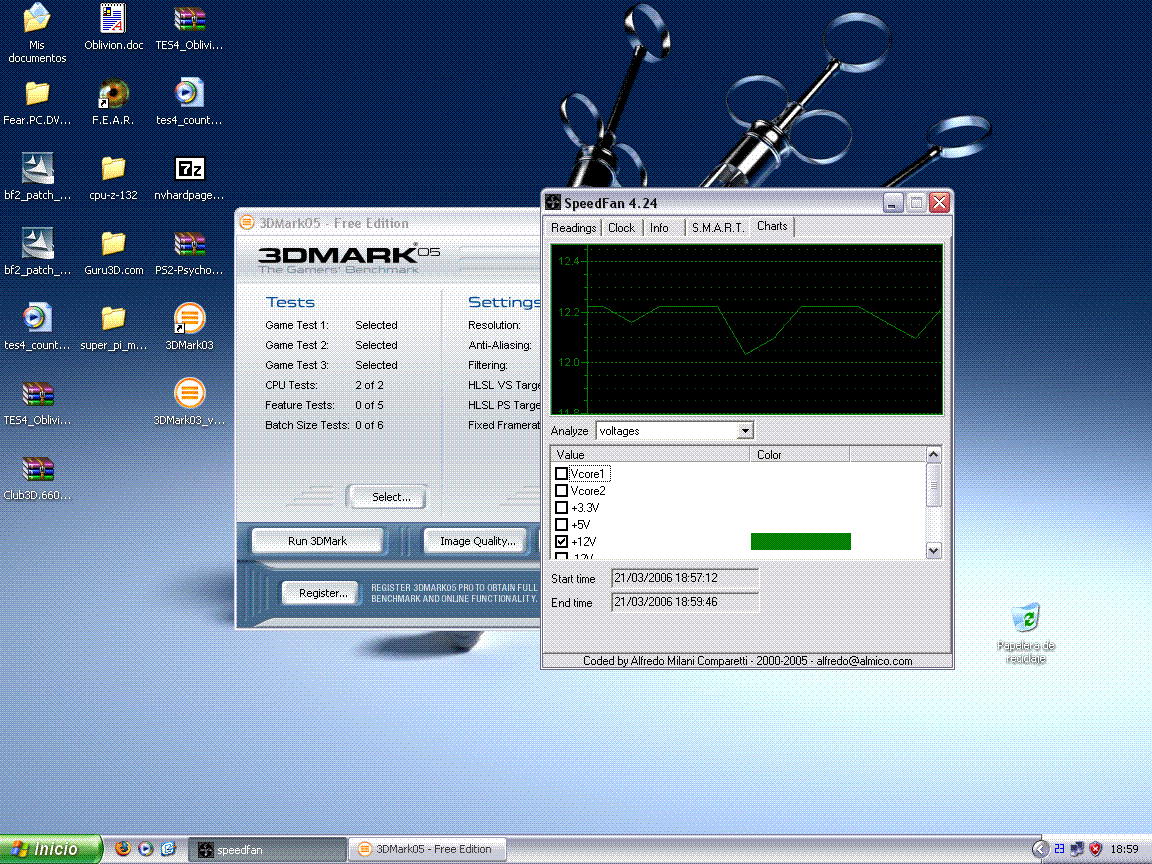Launch Windows Media Player from quick launch
Viewport: 1152px width, 864px height.
pos(145,849)
